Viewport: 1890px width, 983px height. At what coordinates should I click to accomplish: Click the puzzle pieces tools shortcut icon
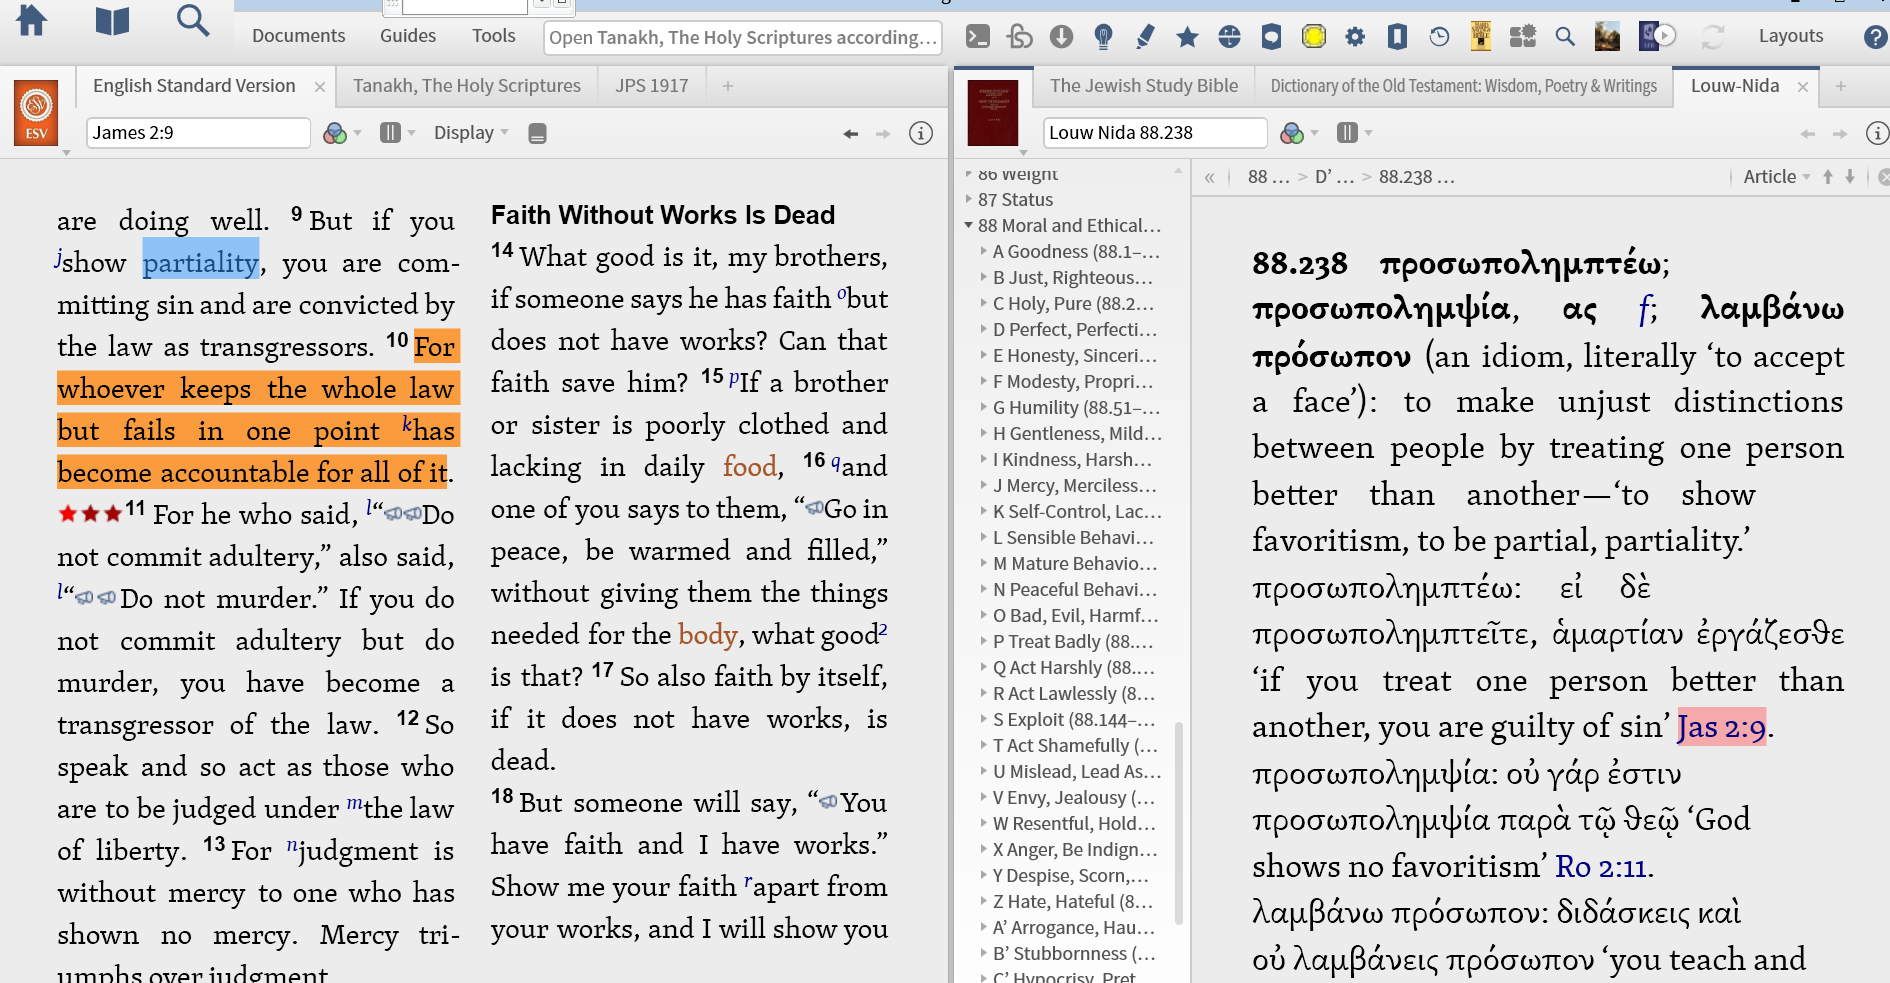click(x=1523, y=37)
